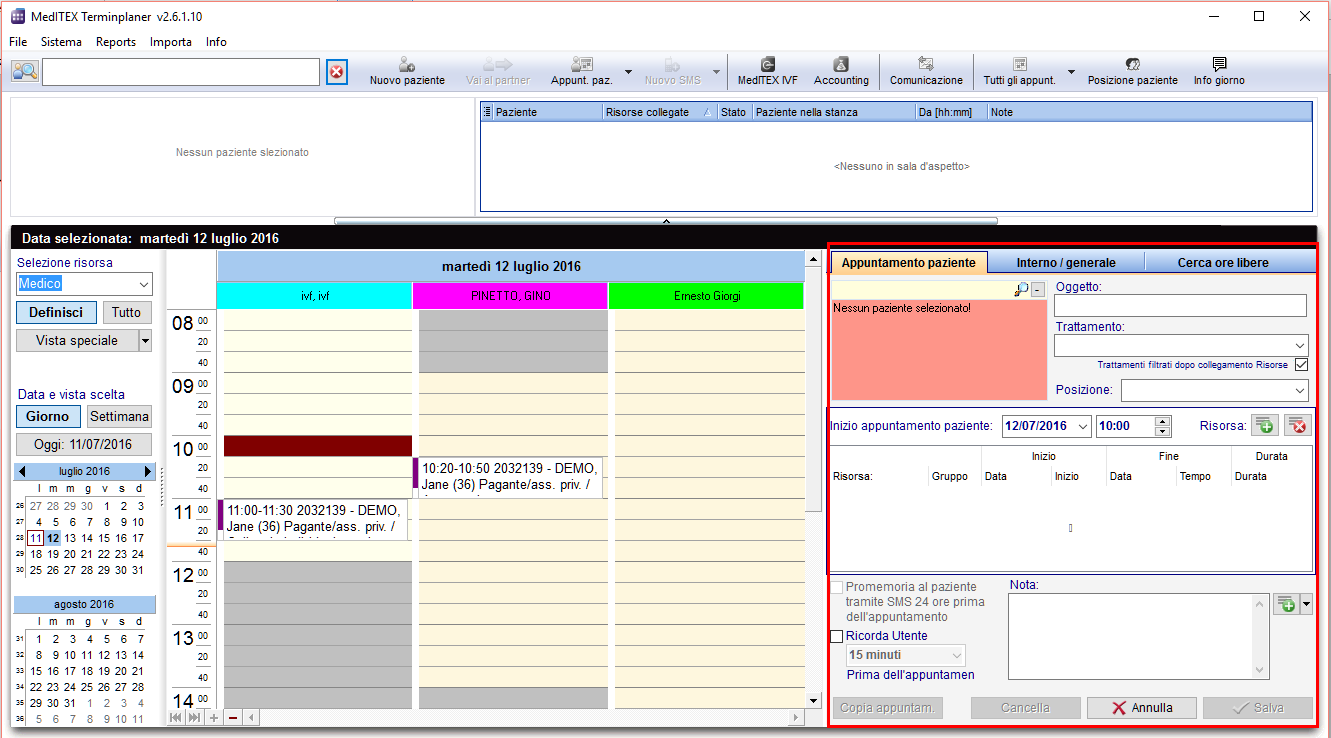Click the Tutto button

[126, 312]
